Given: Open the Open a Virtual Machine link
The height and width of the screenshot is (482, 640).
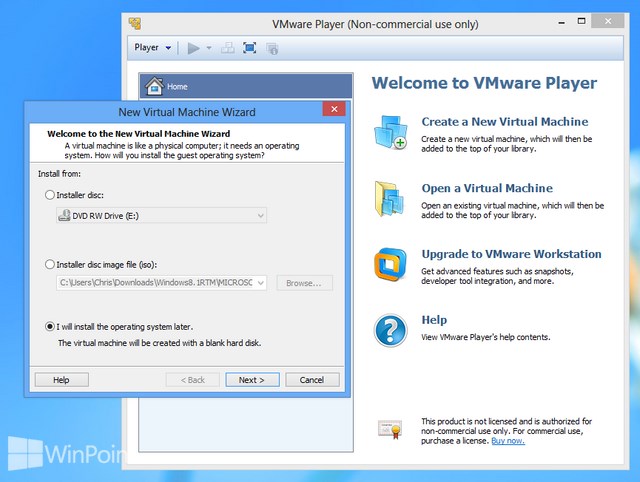Looking at the screenshot, I should (x=487, y=188).
